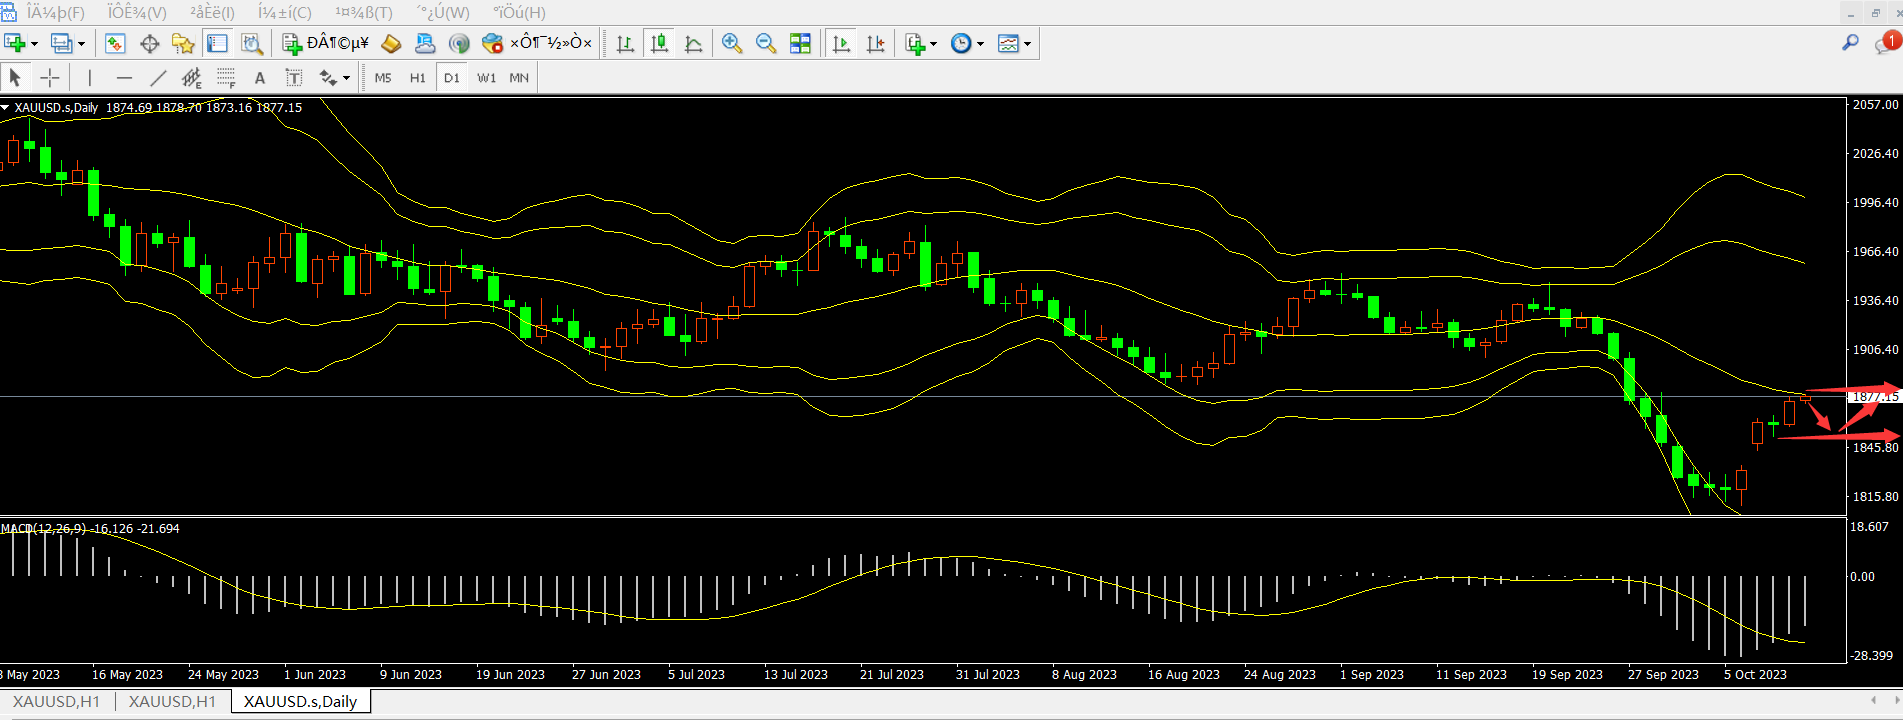1903x720 pixels.
Task: Switch chart to bar chart type
Action: point(625,43)
